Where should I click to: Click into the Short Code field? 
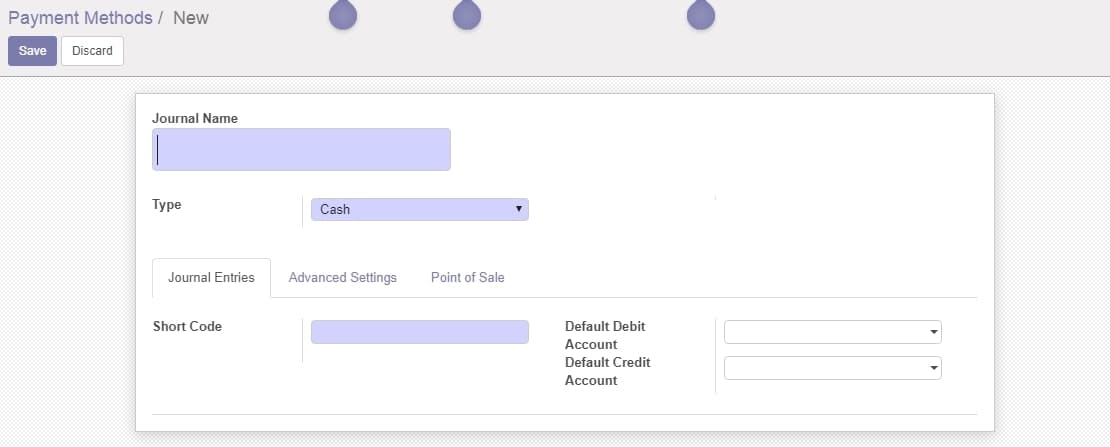420,332
